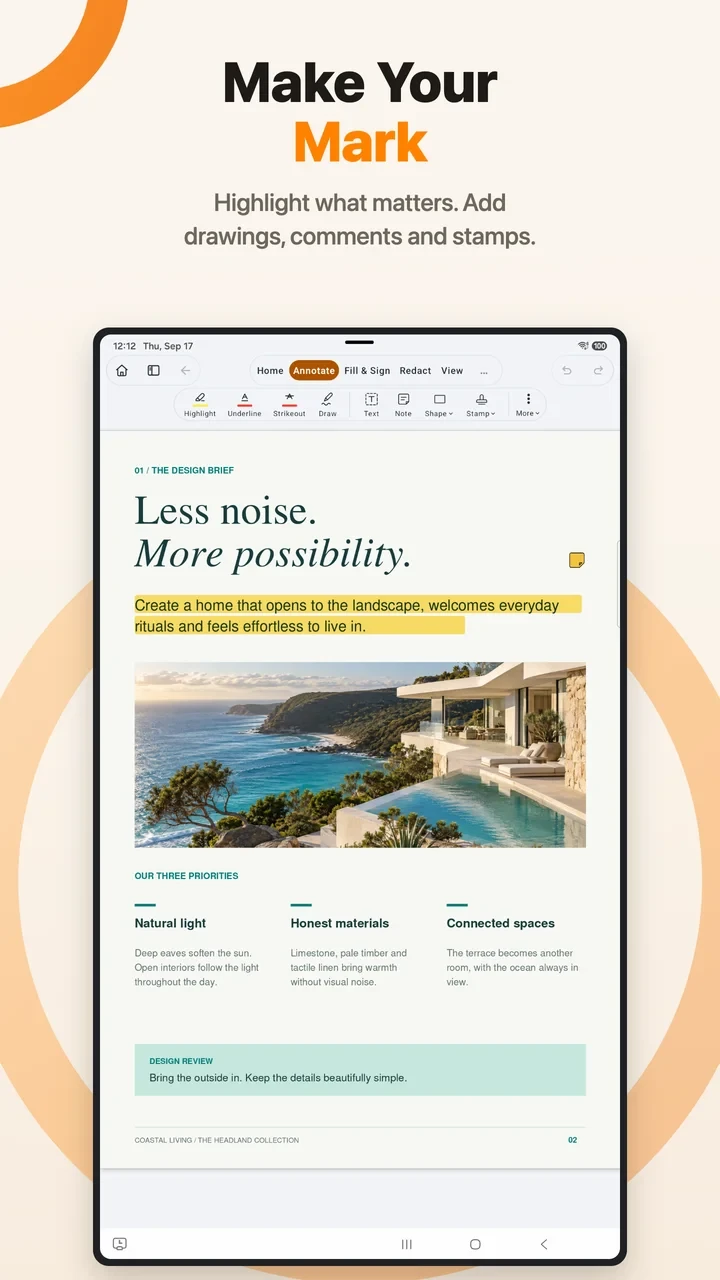Tap the coastal villa image
The height and width of the screenshot is (1280, 720).
(360, 755)
